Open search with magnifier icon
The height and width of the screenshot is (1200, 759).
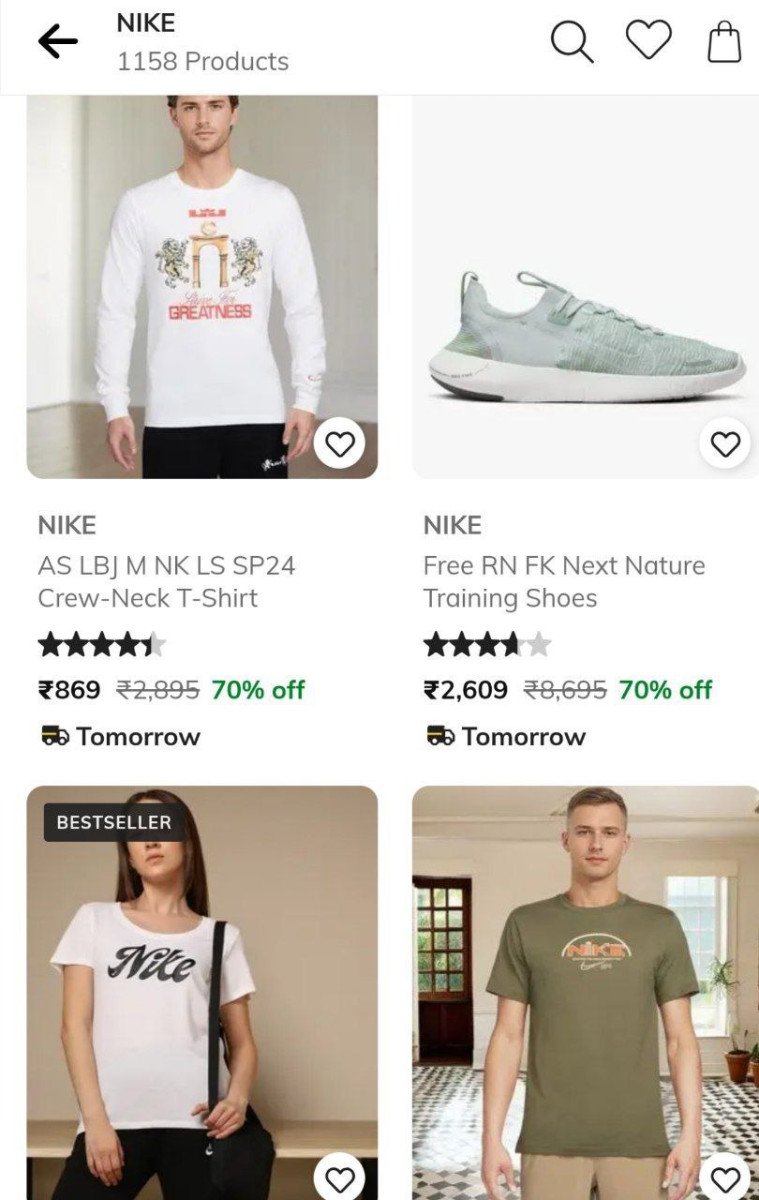point(572,42)
